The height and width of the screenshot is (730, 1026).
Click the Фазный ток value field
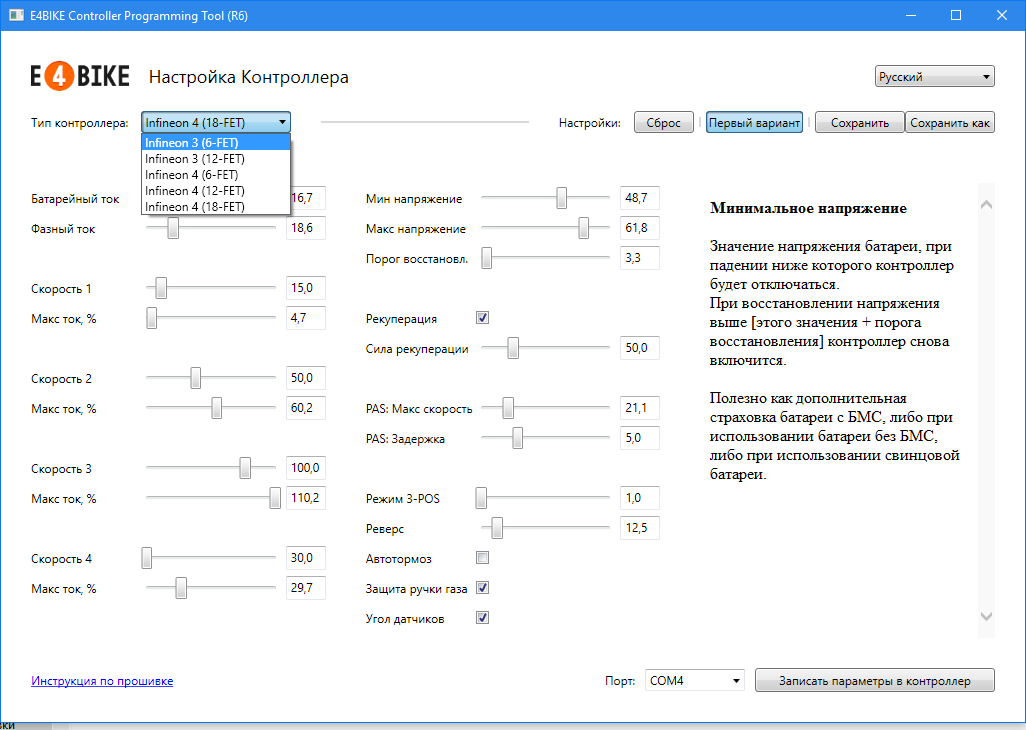coord(306,228)
